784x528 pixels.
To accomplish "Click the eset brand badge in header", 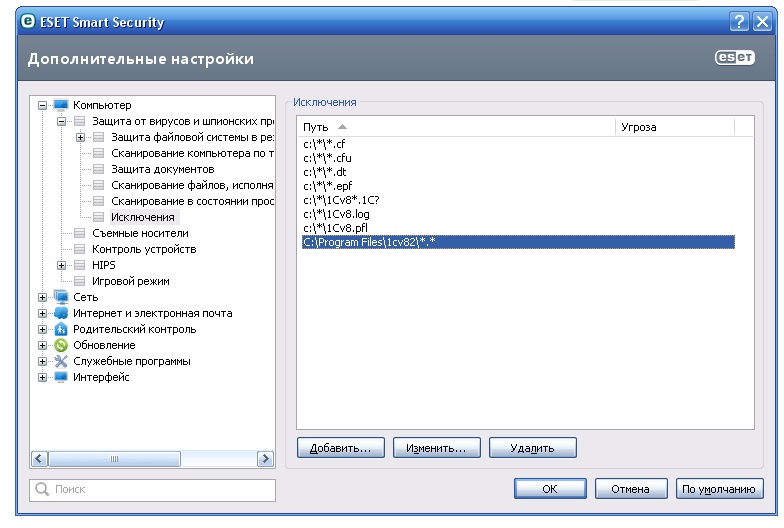I will tap(734, 58).
